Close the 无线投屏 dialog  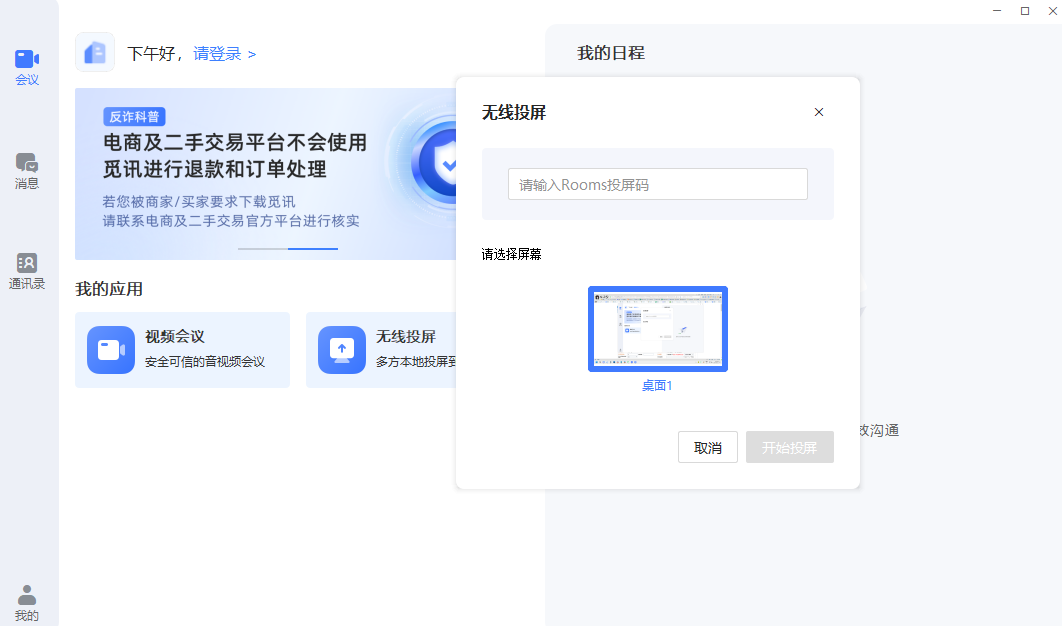(x=819, y=112)
